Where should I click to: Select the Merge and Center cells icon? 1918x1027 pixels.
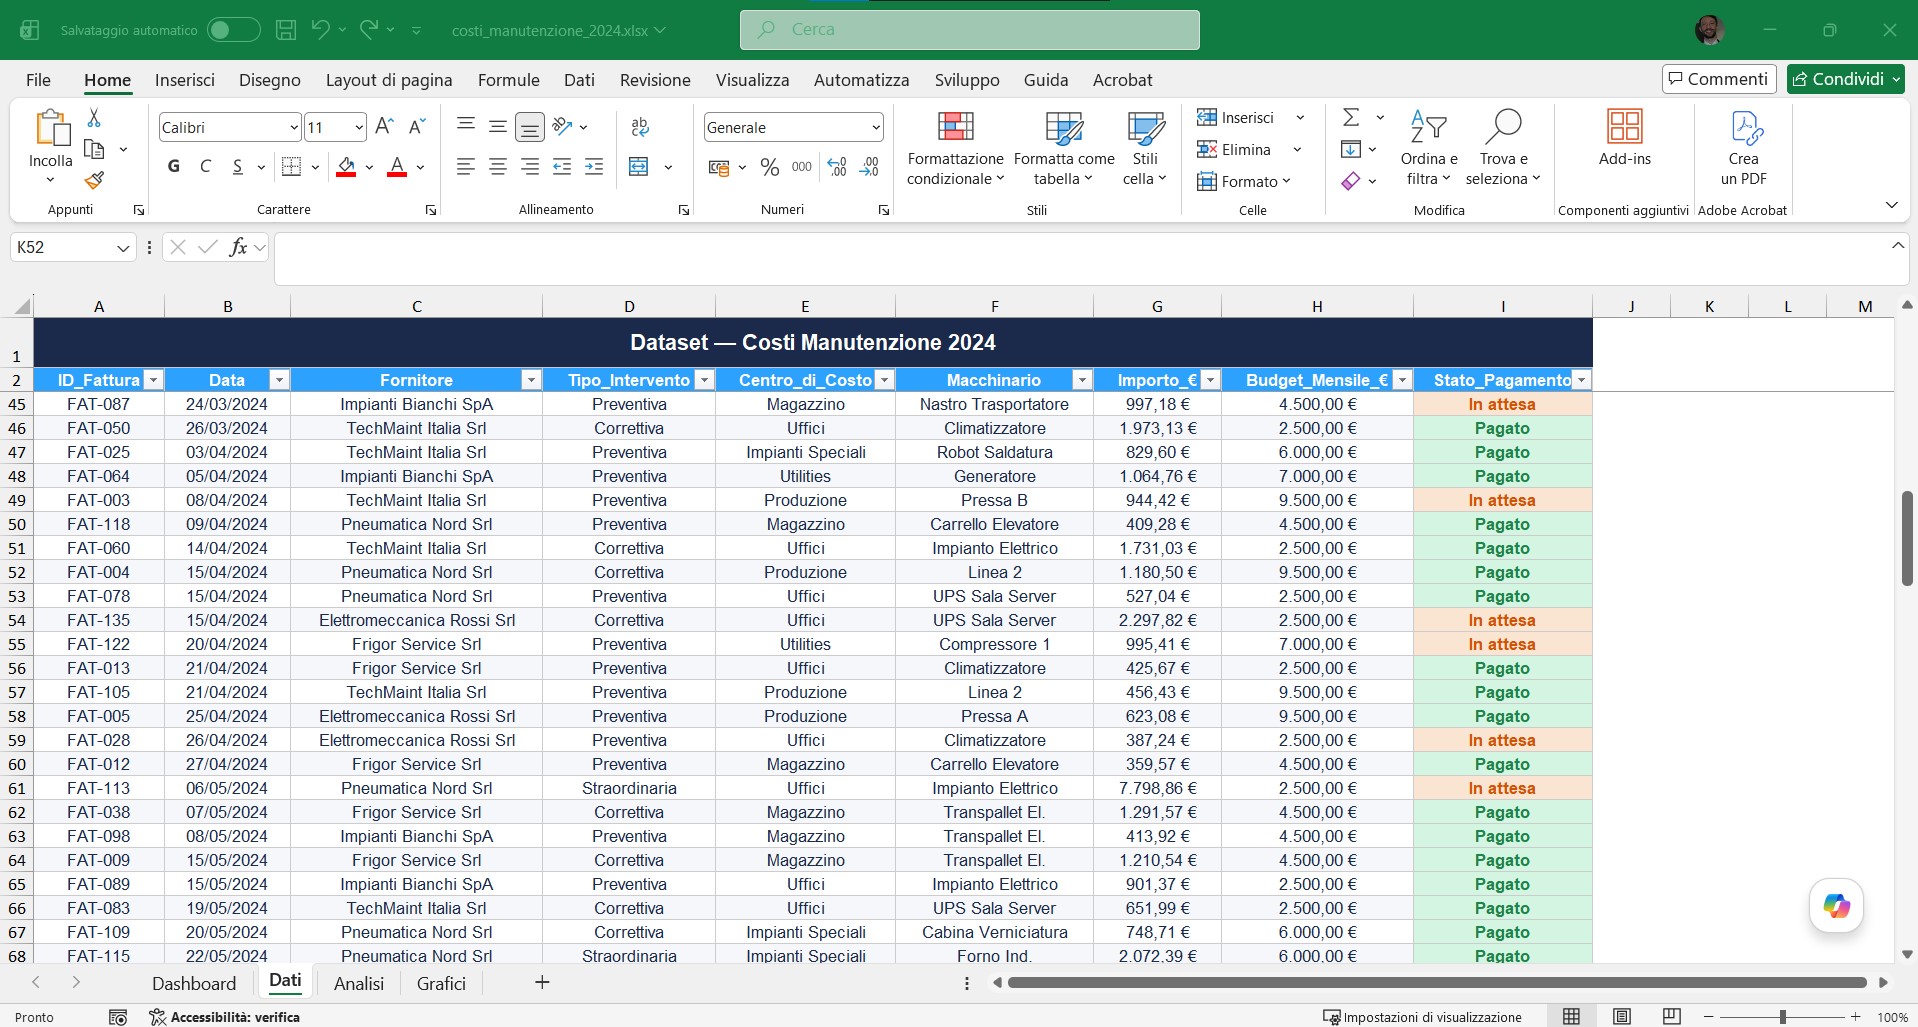(x=639, y=167)
